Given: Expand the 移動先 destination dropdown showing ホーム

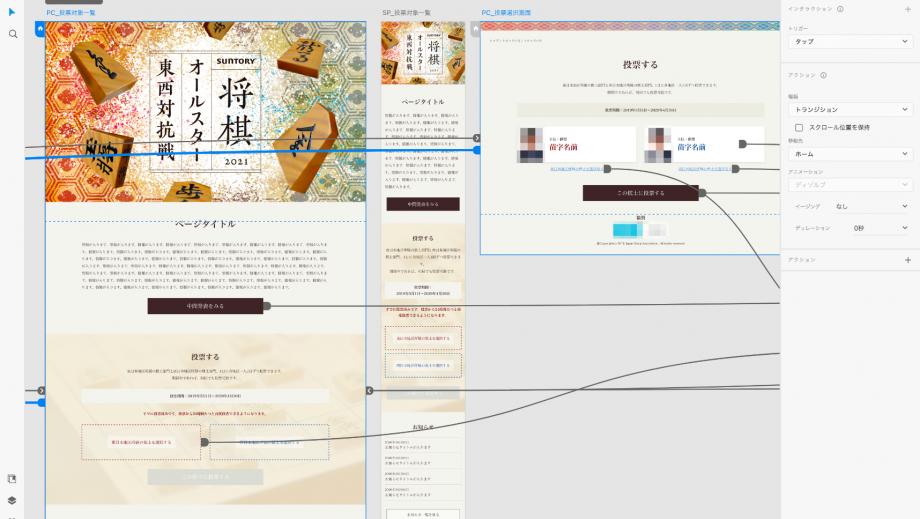Looking at the screenshot, I should 850,154.
